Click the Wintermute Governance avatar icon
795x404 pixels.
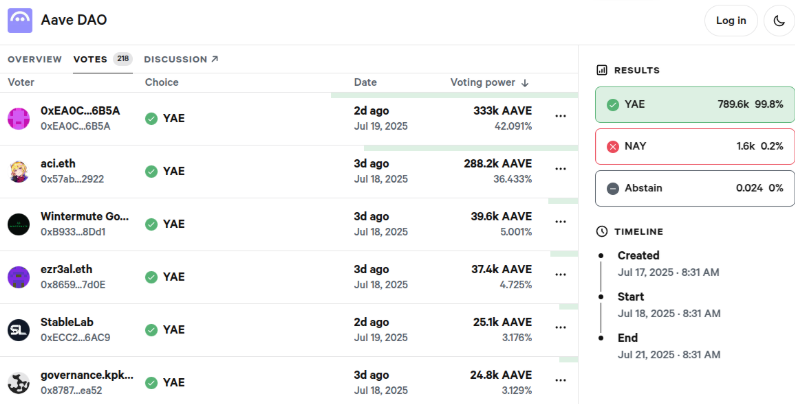click(x=19, y=224)
